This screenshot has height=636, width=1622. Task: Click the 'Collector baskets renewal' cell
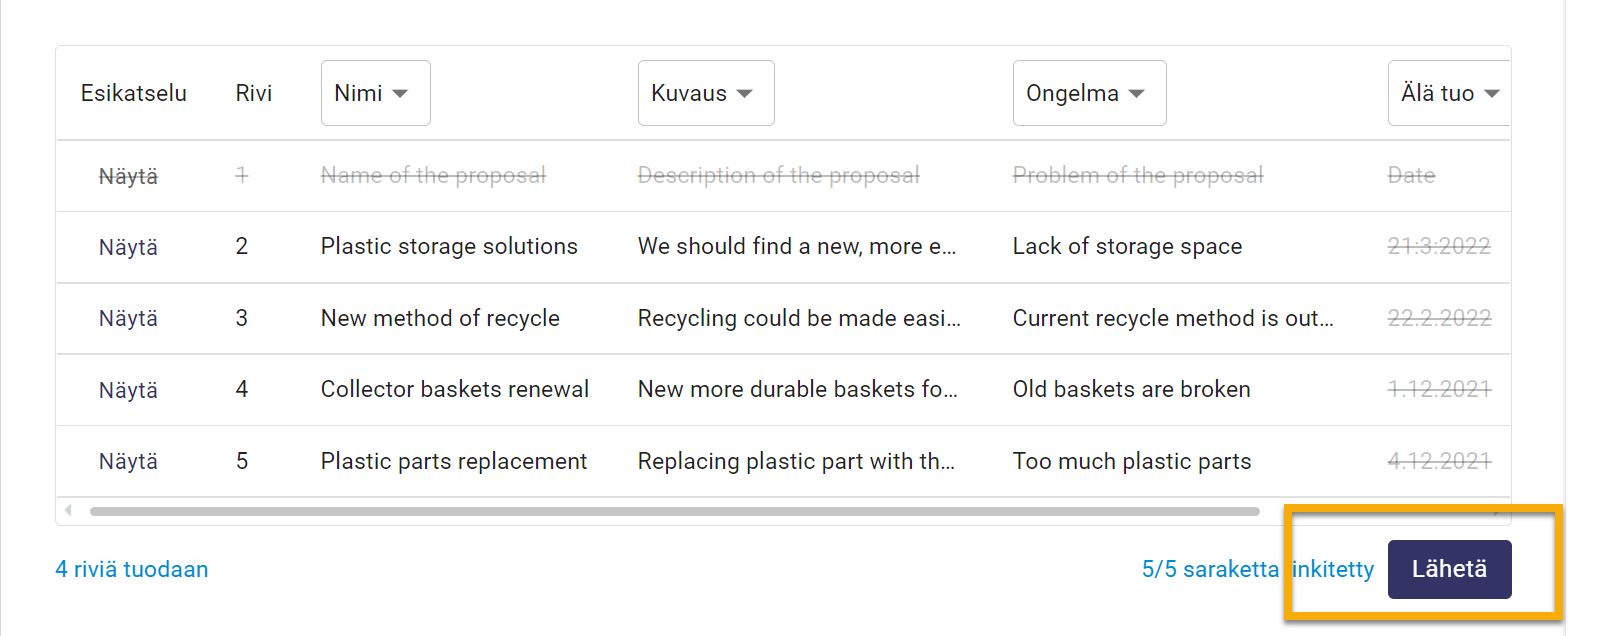454,390
